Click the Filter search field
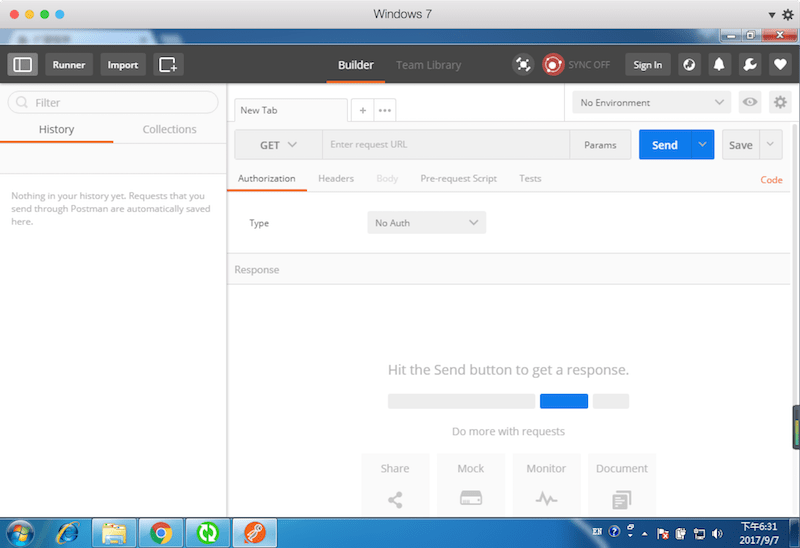The width and height of the screenshot is (800, 548). [x=113, y=103]
